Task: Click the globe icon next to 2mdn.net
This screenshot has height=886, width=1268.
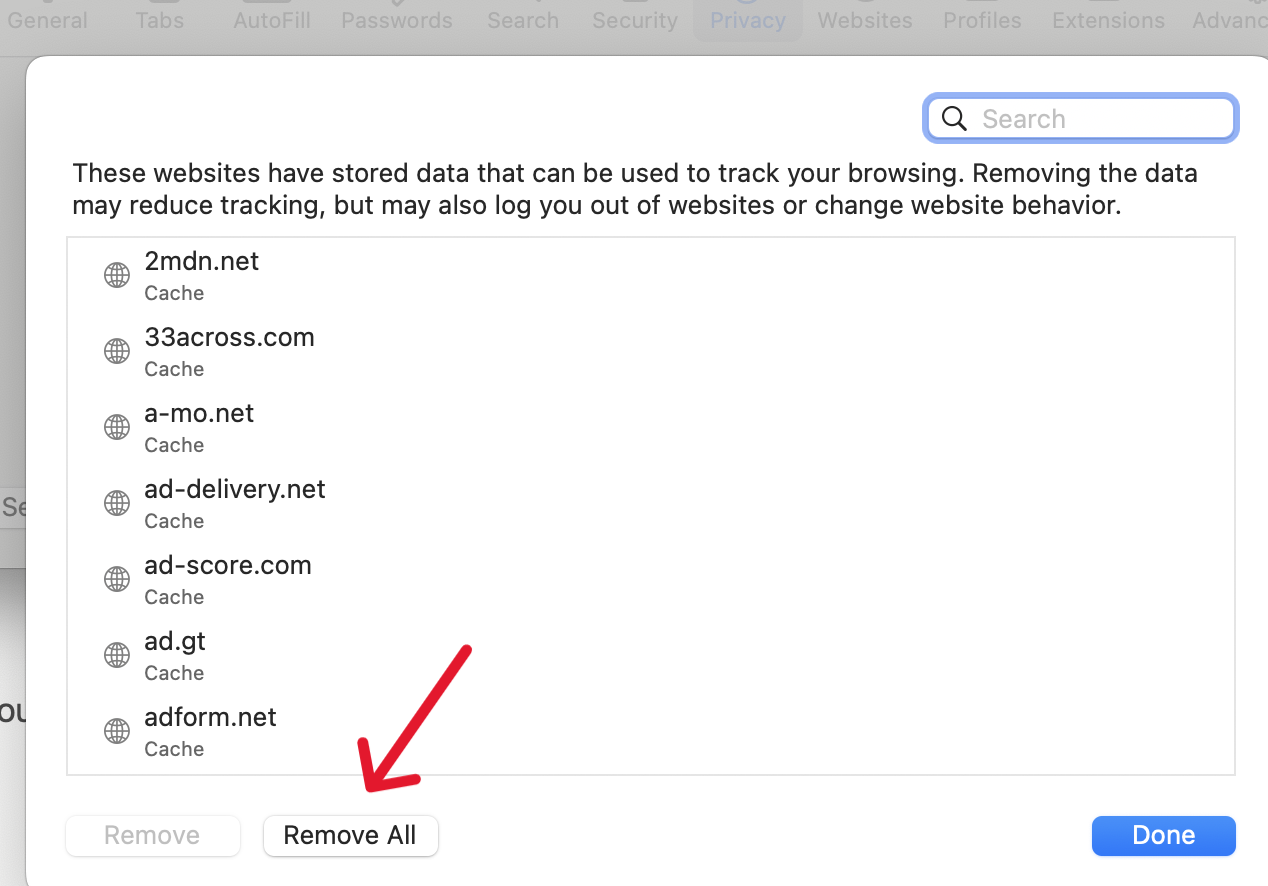Action: pyautogui.click(x=117, y=275)
